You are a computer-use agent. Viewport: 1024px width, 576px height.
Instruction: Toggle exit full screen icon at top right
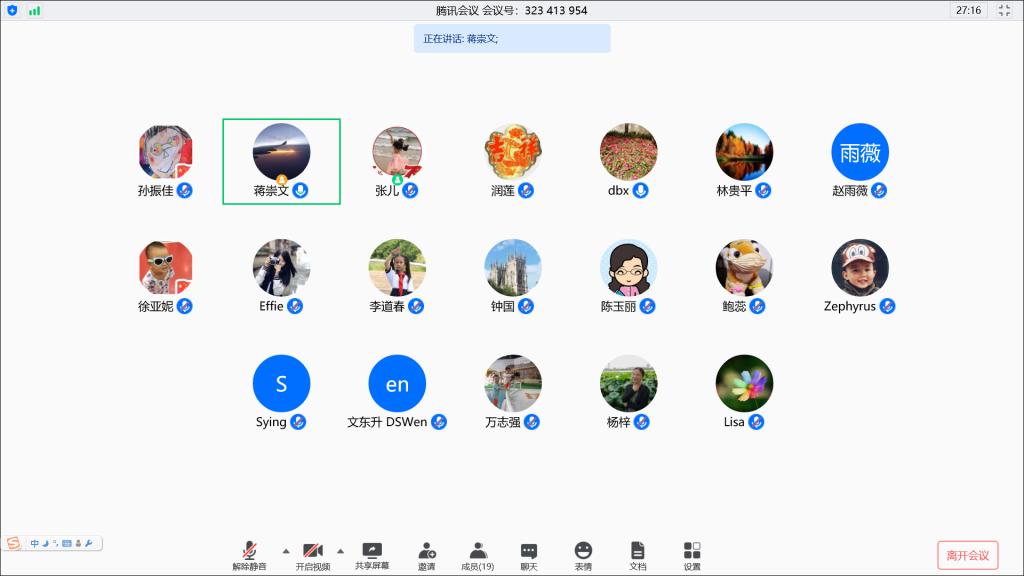pos(1004,10)
